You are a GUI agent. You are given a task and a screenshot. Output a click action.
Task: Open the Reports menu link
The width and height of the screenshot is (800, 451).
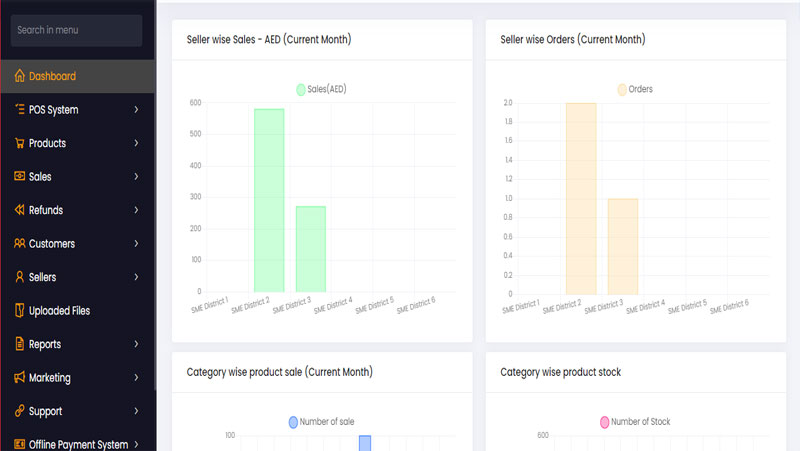(x=45, y=344)
